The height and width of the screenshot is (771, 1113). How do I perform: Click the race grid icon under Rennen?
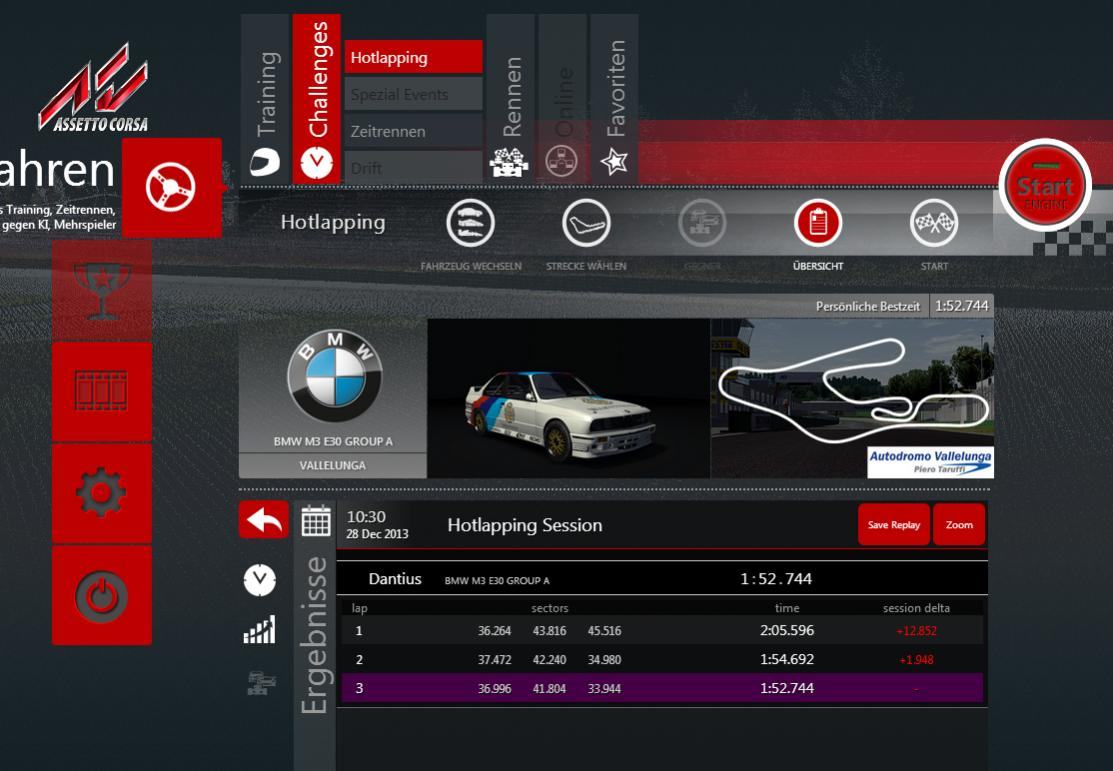point(509,163)
